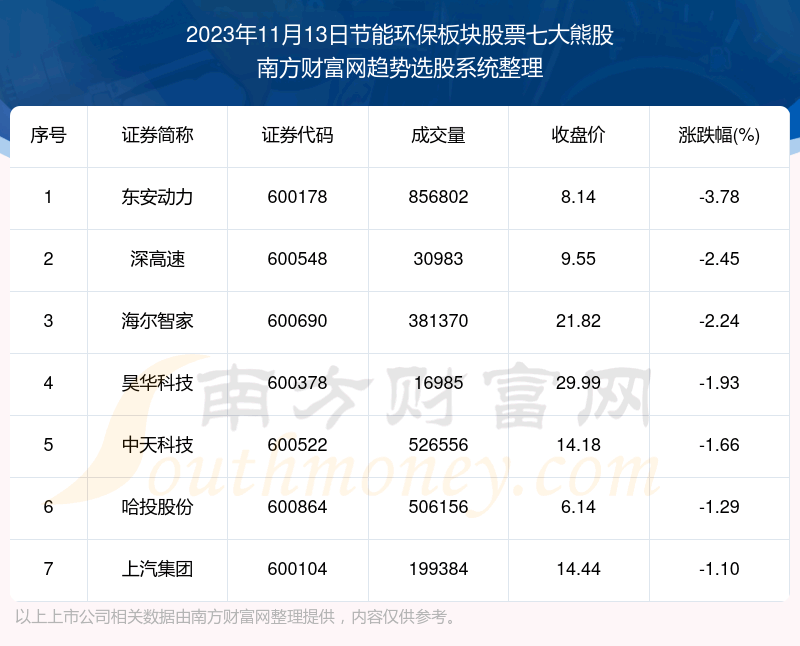Click row number 5 in 序号 column
800x646 pixels.
point(48,445)
